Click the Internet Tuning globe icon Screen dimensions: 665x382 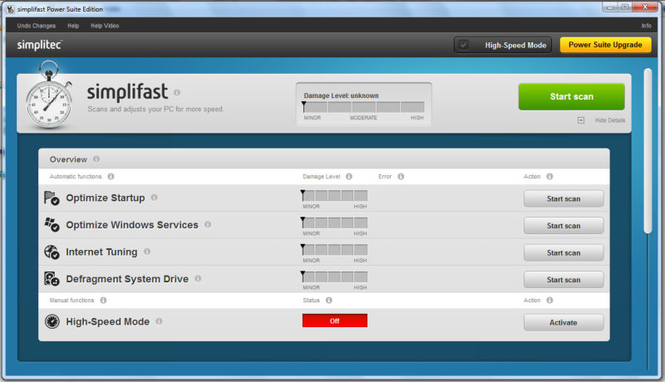coord(52,252)
